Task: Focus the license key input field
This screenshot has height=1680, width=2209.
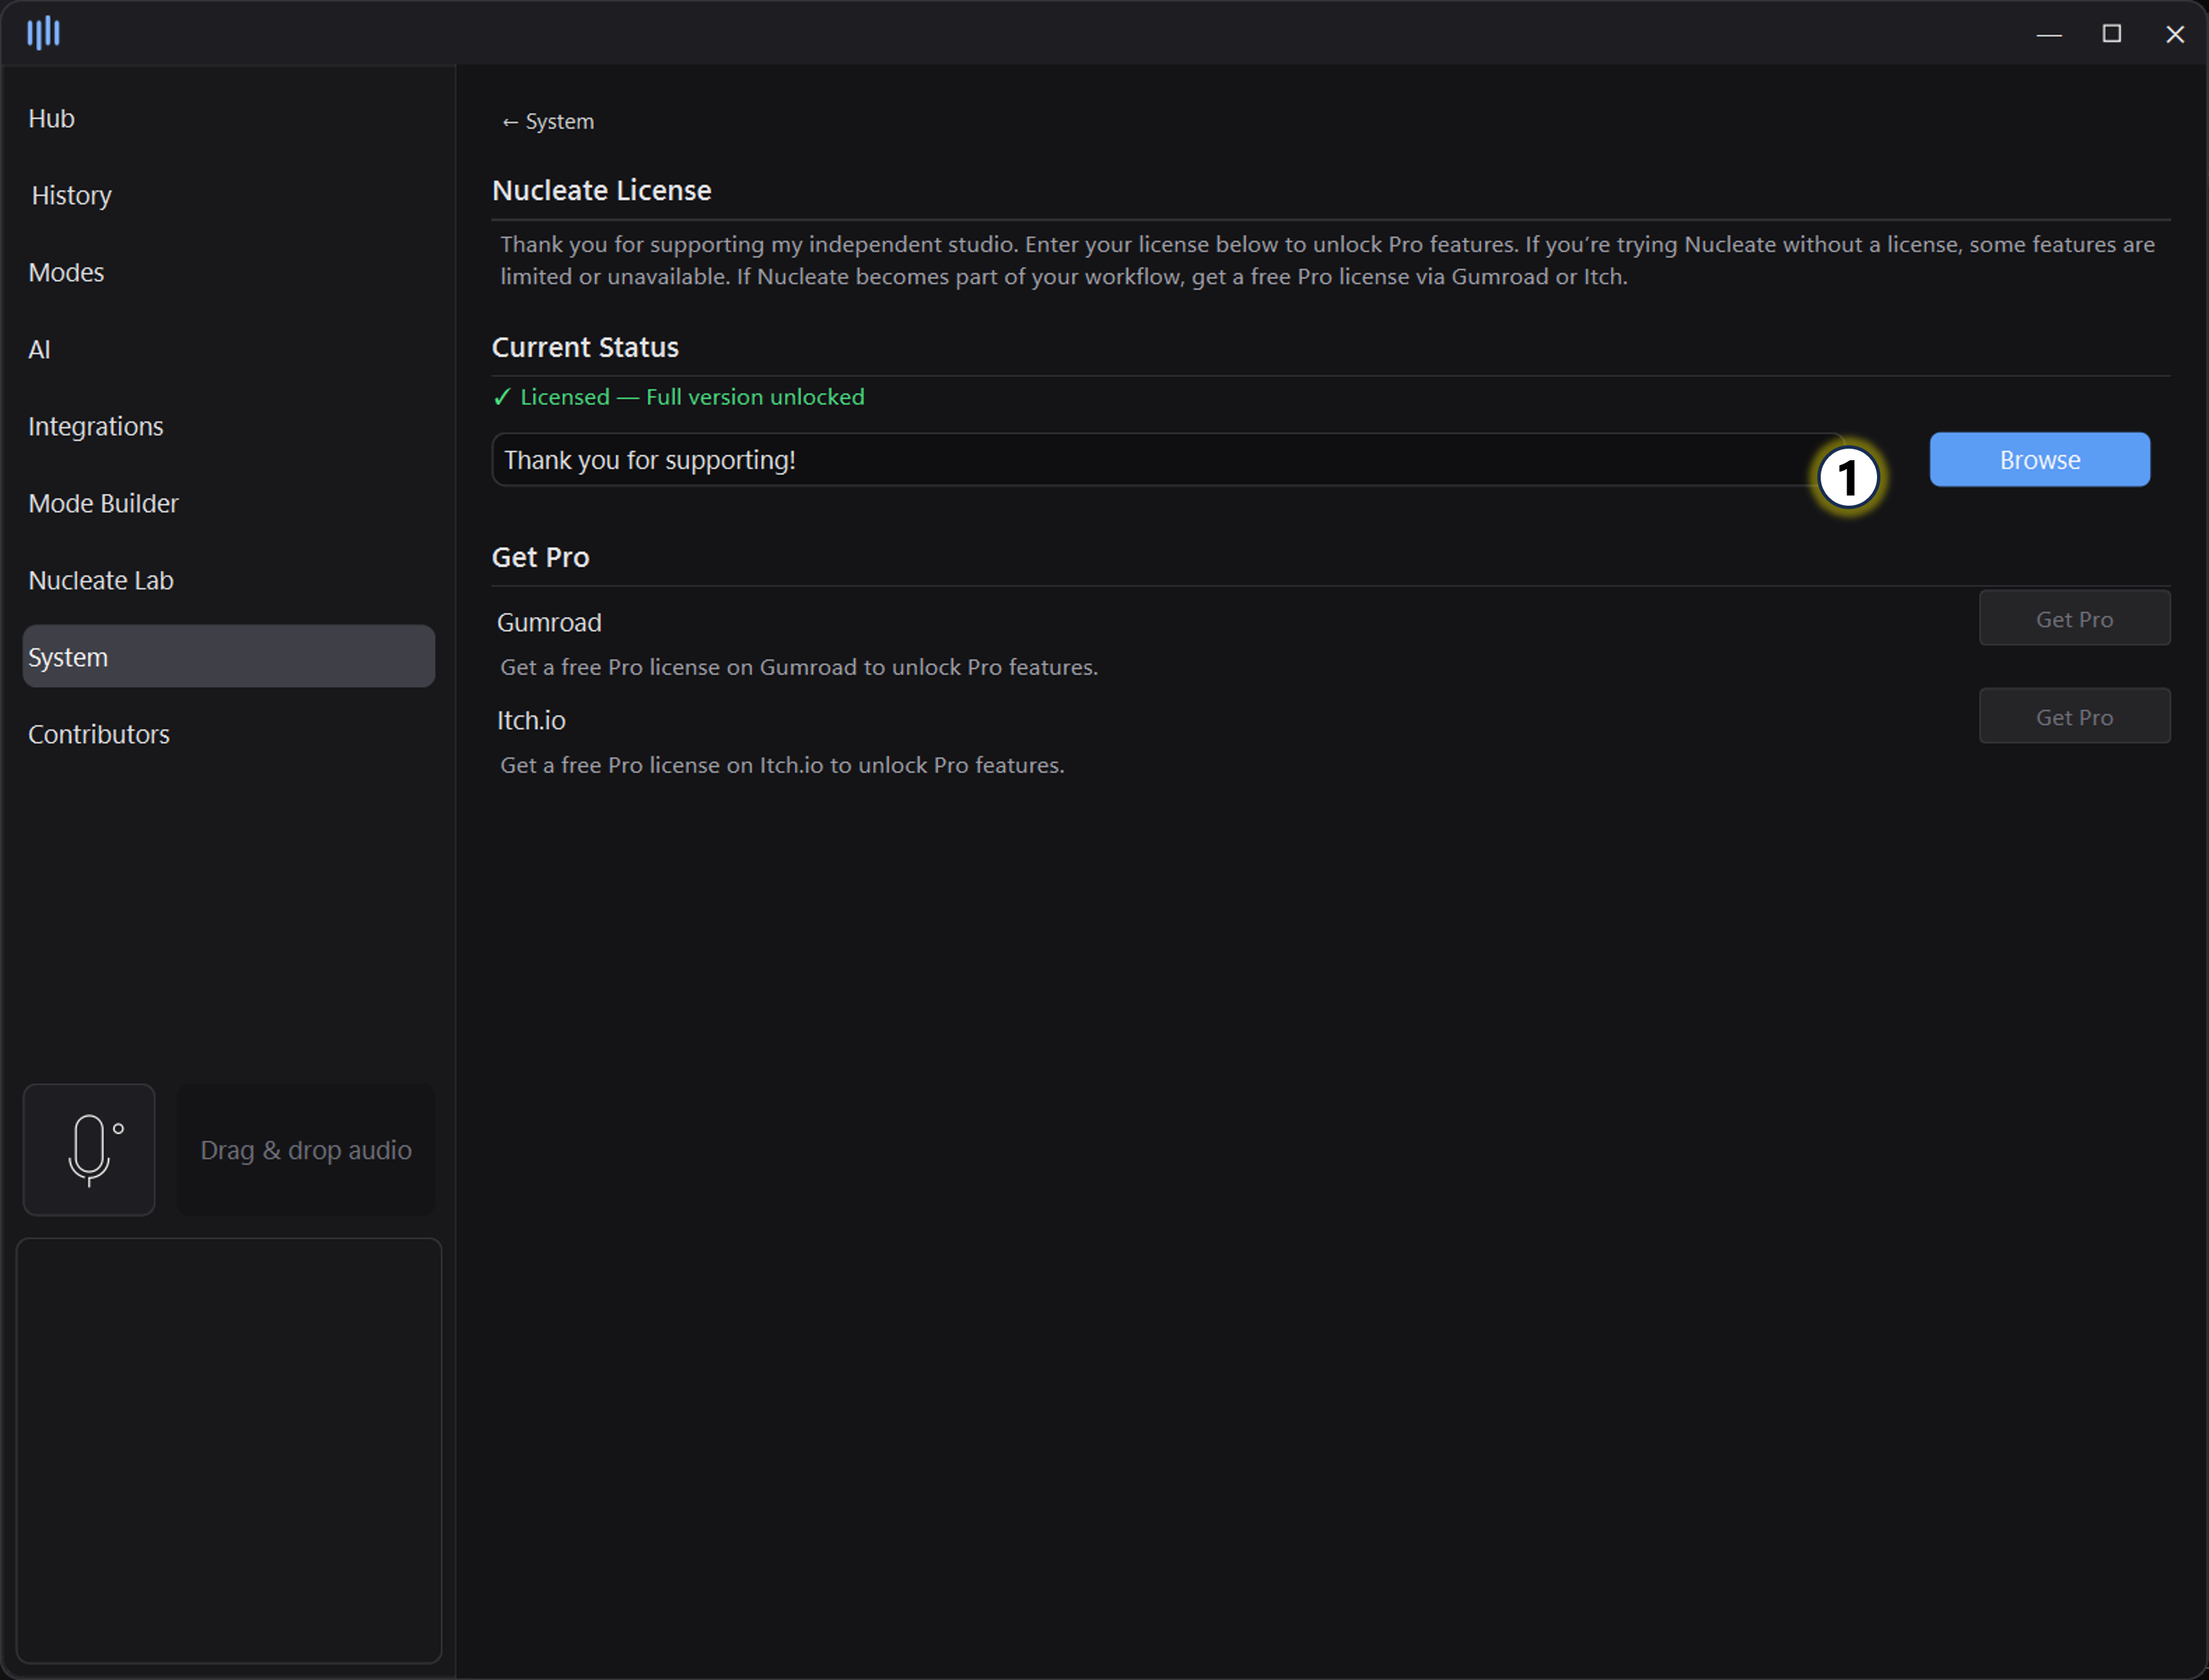Action: [x=1168, y=460]
